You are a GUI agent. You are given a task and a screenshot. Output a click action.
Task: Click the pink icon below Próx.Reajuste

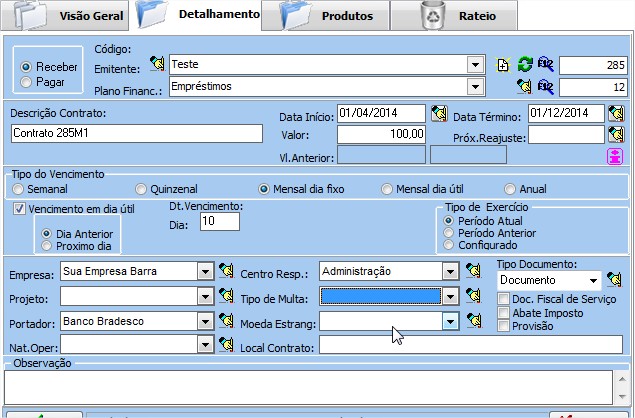click(616, 155)
